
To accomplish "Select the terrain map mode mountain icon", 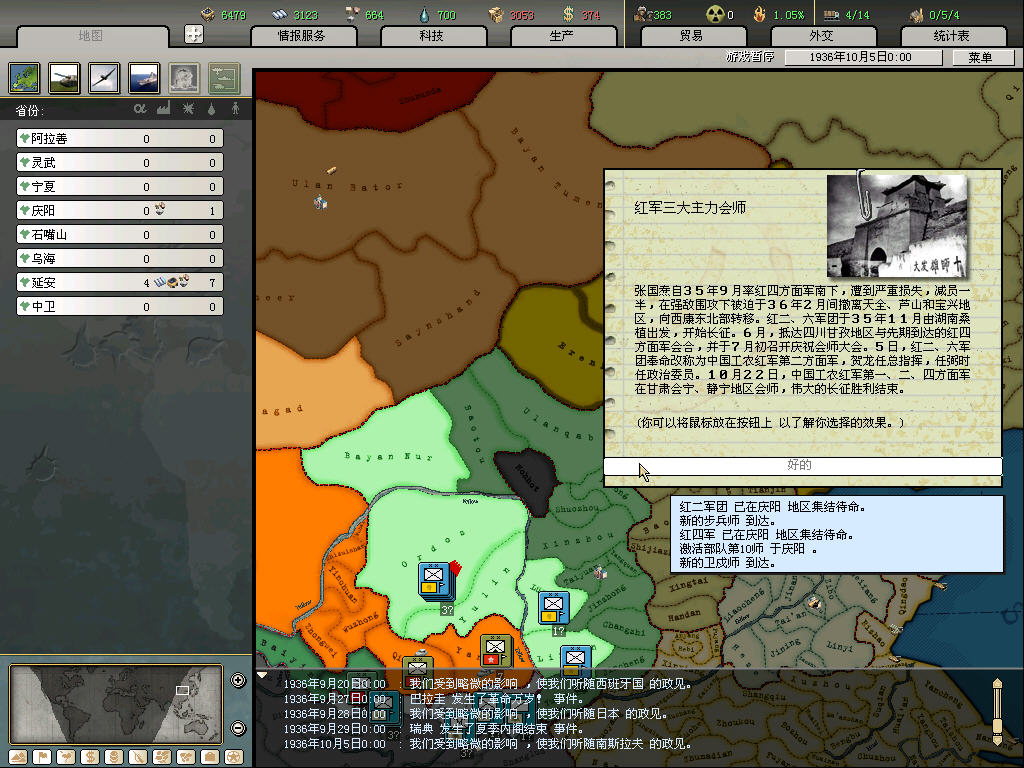I will click(18, 757).
